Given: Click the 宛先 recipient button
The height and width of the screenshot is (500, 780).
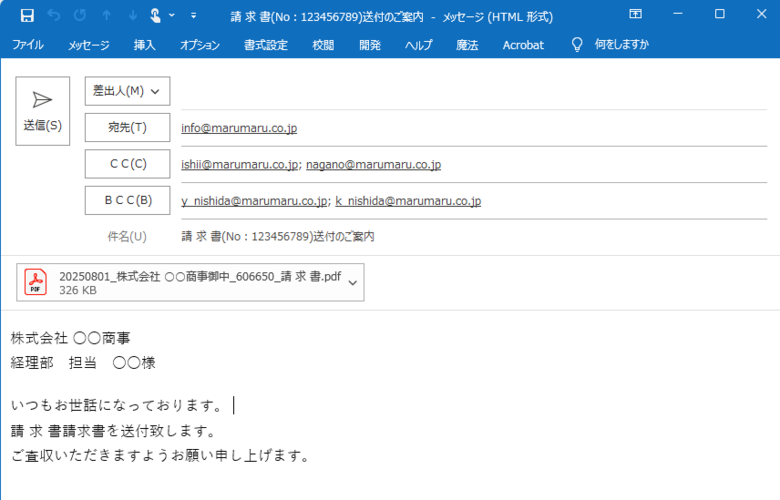Looking at the screenshot, I should (127, 128).
